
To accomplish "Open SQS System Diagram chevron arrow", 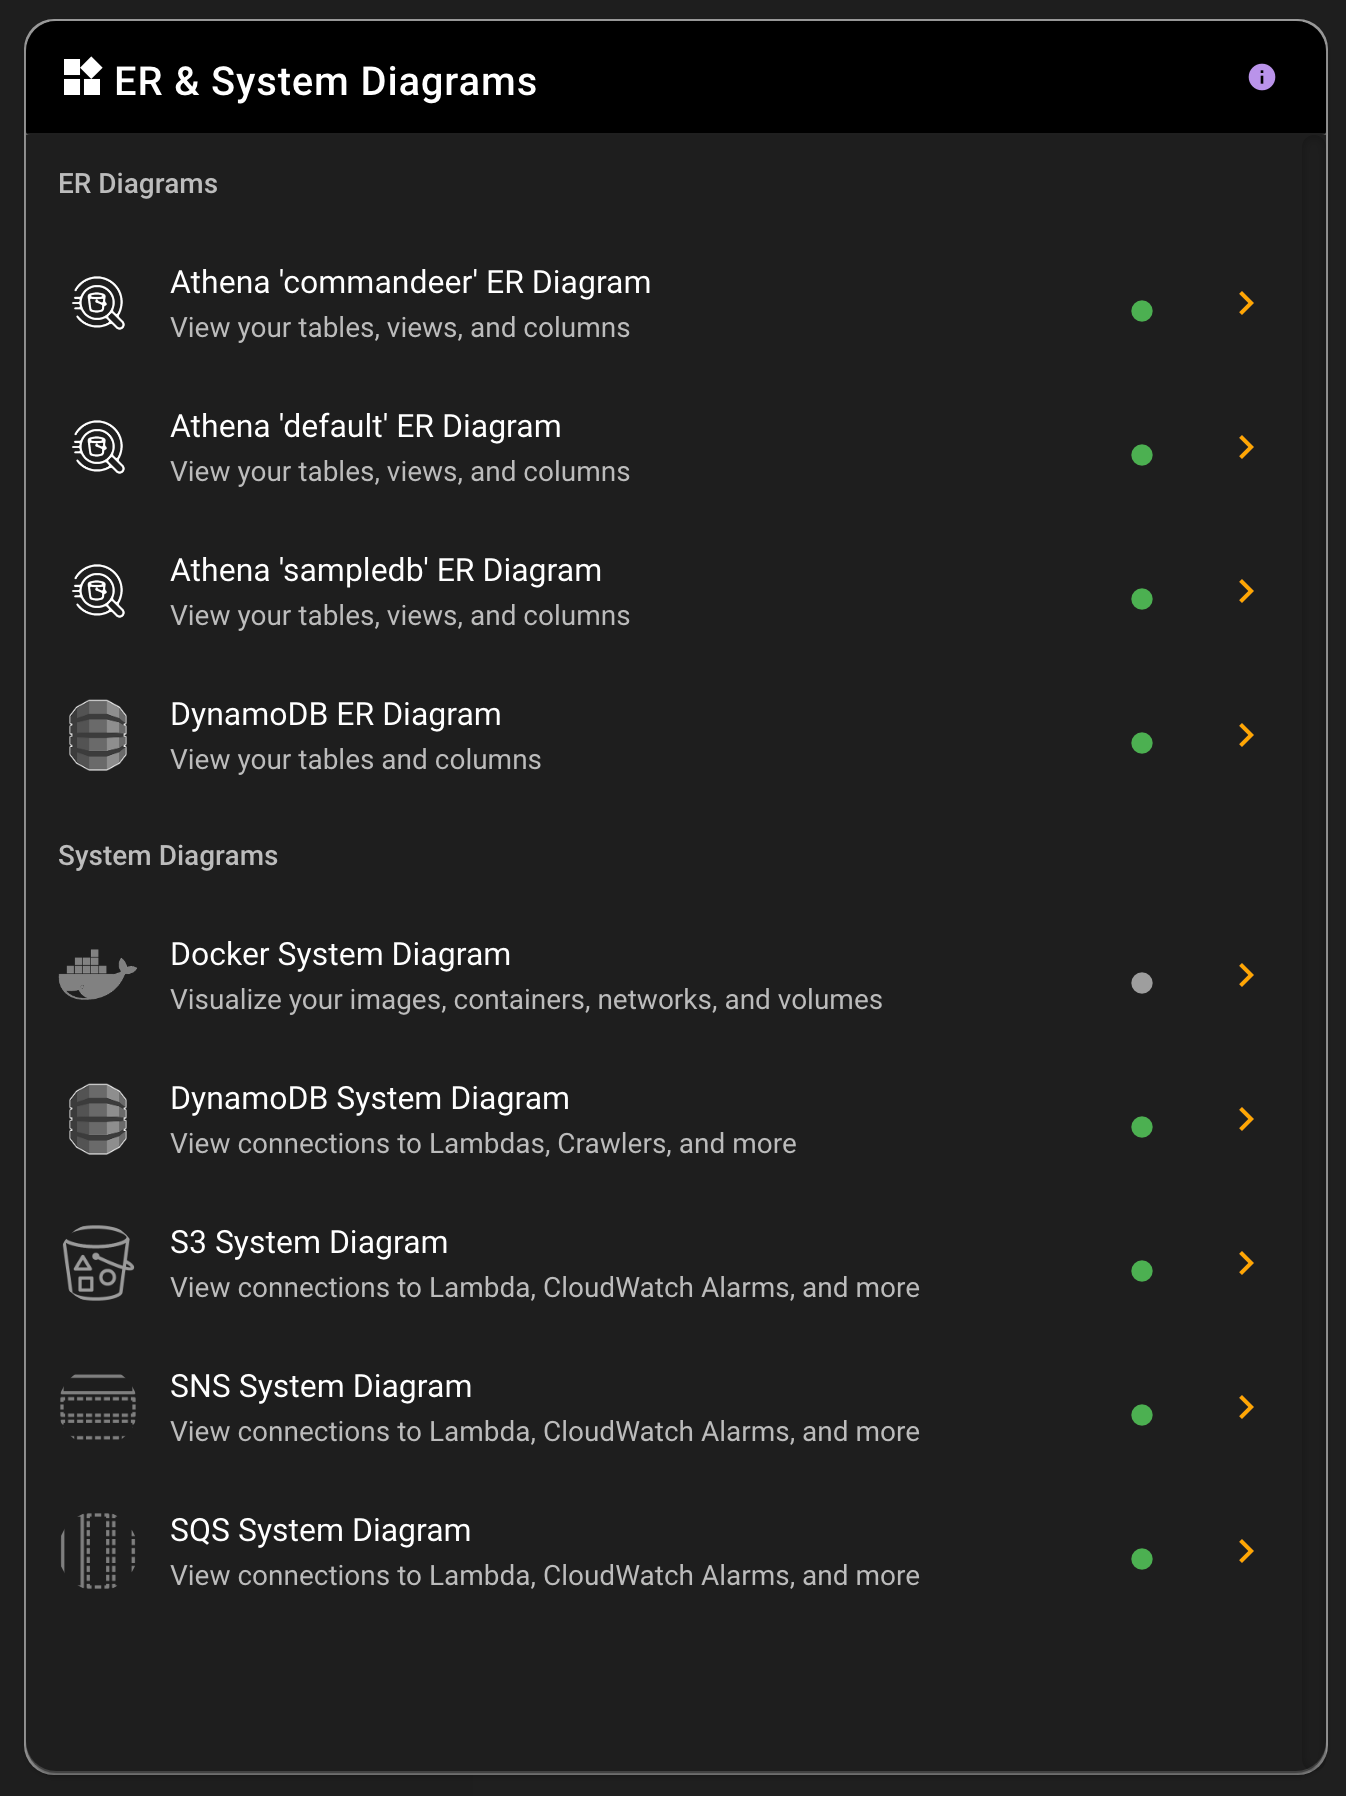I will pos(1246,1551).
